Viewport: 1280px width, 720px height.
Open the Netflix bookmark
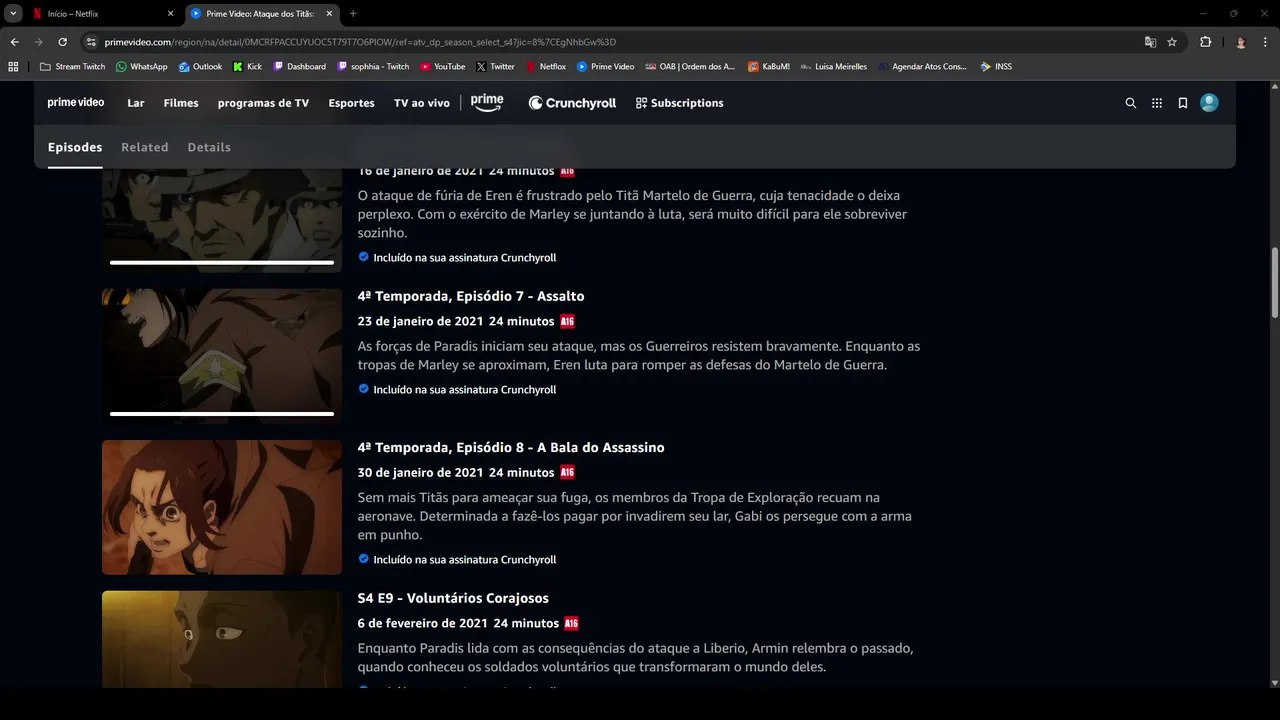[546, 67]
